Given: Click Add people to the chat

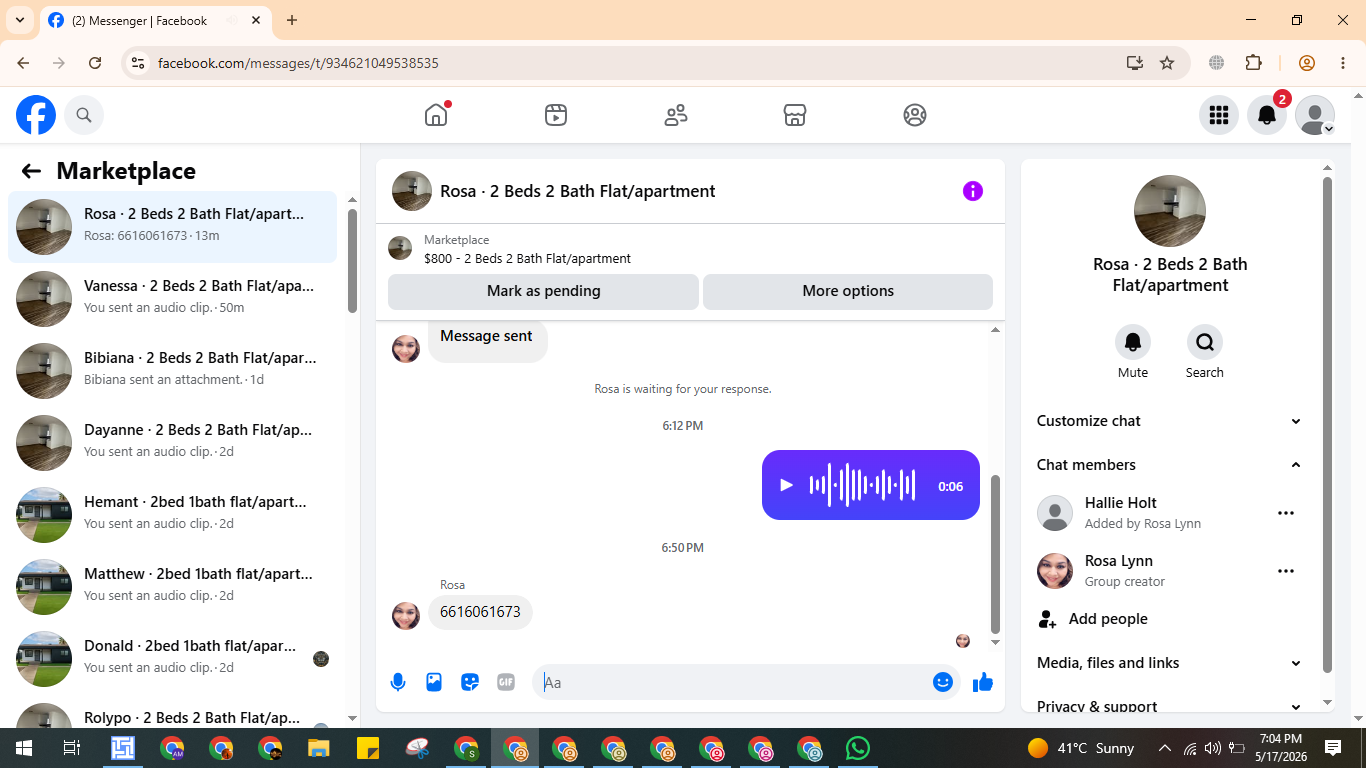Looking at the screenshot, I should tap(1169, 619).
